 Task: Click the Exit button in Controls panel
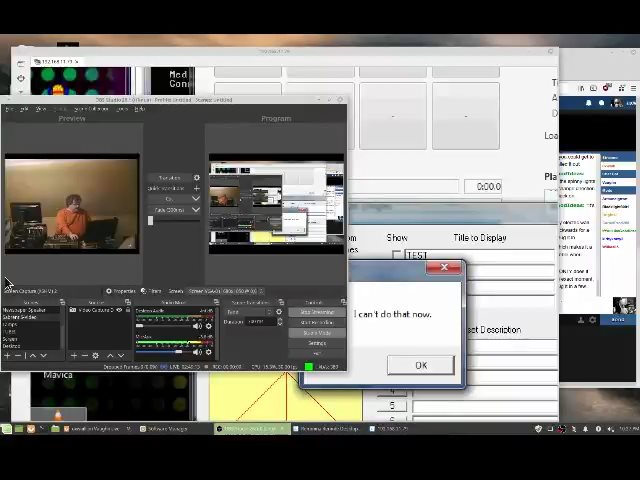coord(317,353)
